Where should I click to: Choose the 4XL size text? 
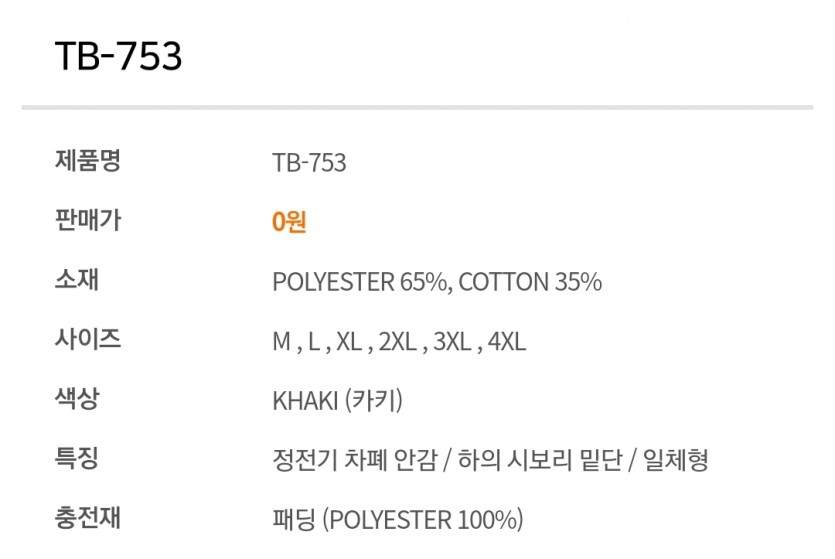[507, 342]
